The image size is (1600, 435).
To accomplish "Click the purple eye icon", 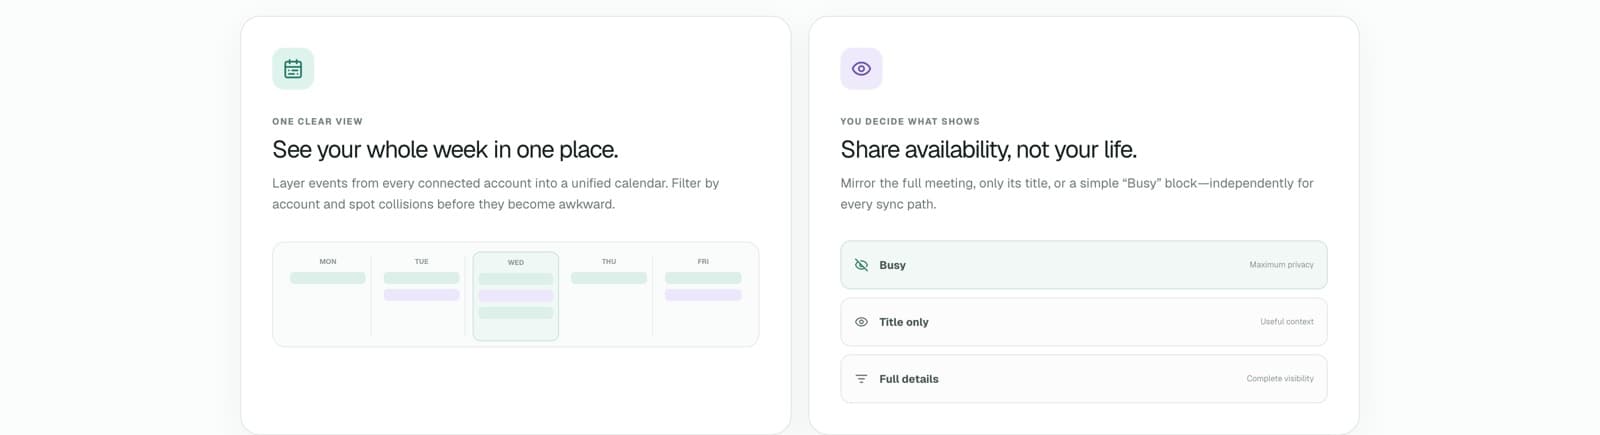I will click(x=861, y=69).
